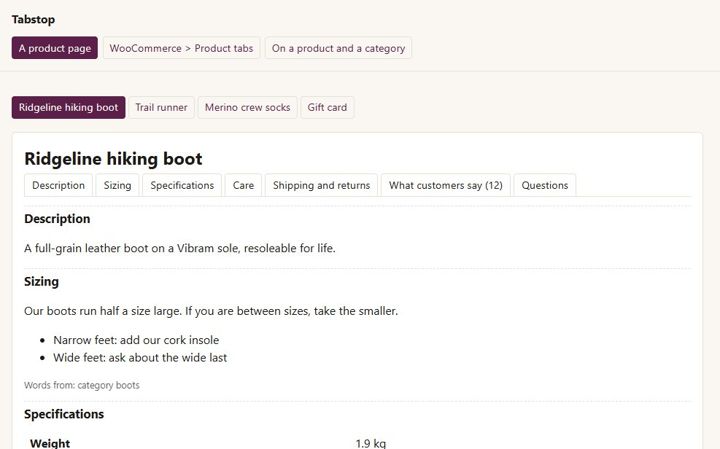This screenshot has width=720, height=449.
Task: Click the Weight label in the specifications table
Action: coord(50,443)
